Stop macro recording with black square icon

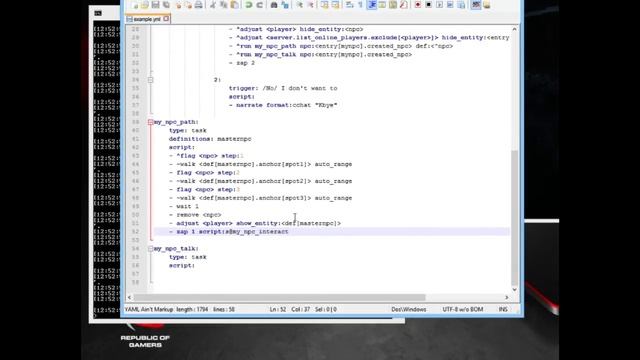click(x=429, y=5)
